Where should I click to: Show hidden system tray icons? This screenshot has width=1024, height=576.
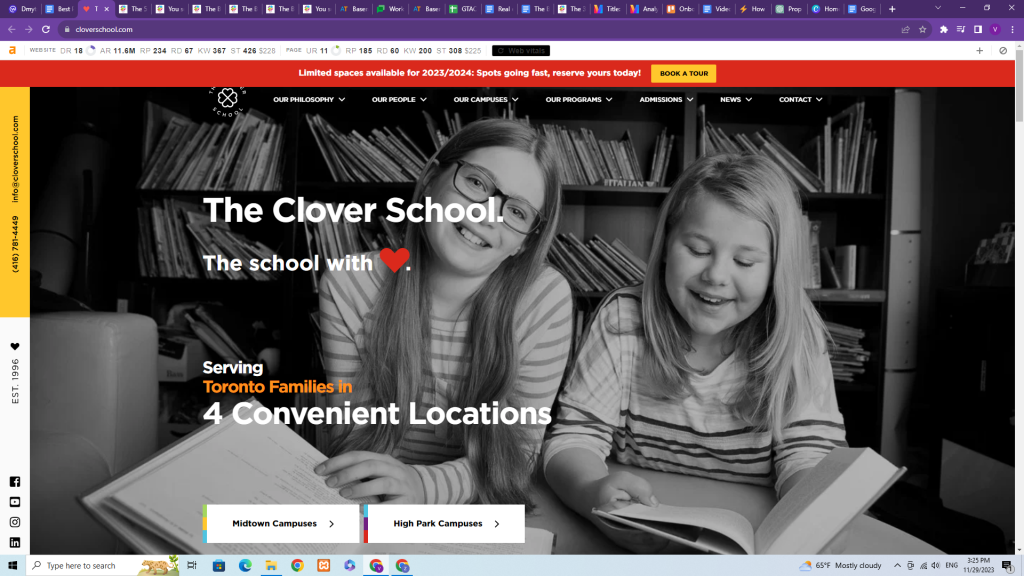(897, 566)
